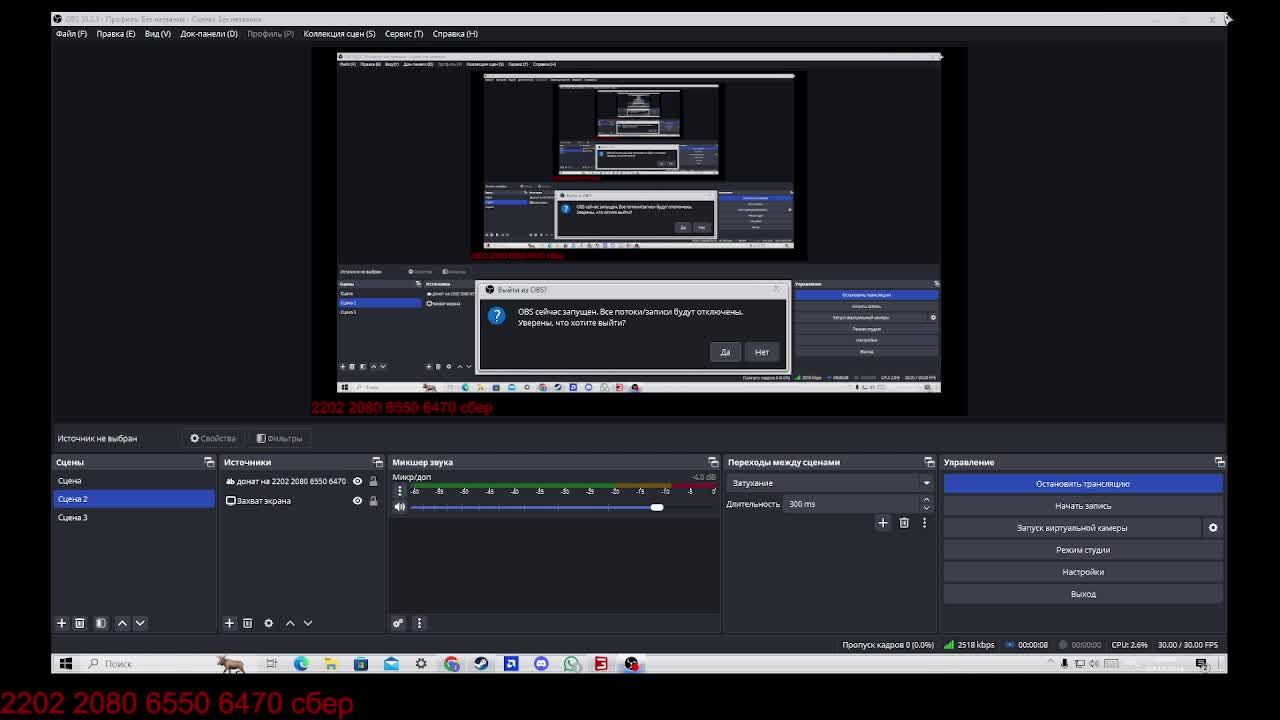
Task: Select Сцена 2 in scenes list
Action: pos(133,499)
